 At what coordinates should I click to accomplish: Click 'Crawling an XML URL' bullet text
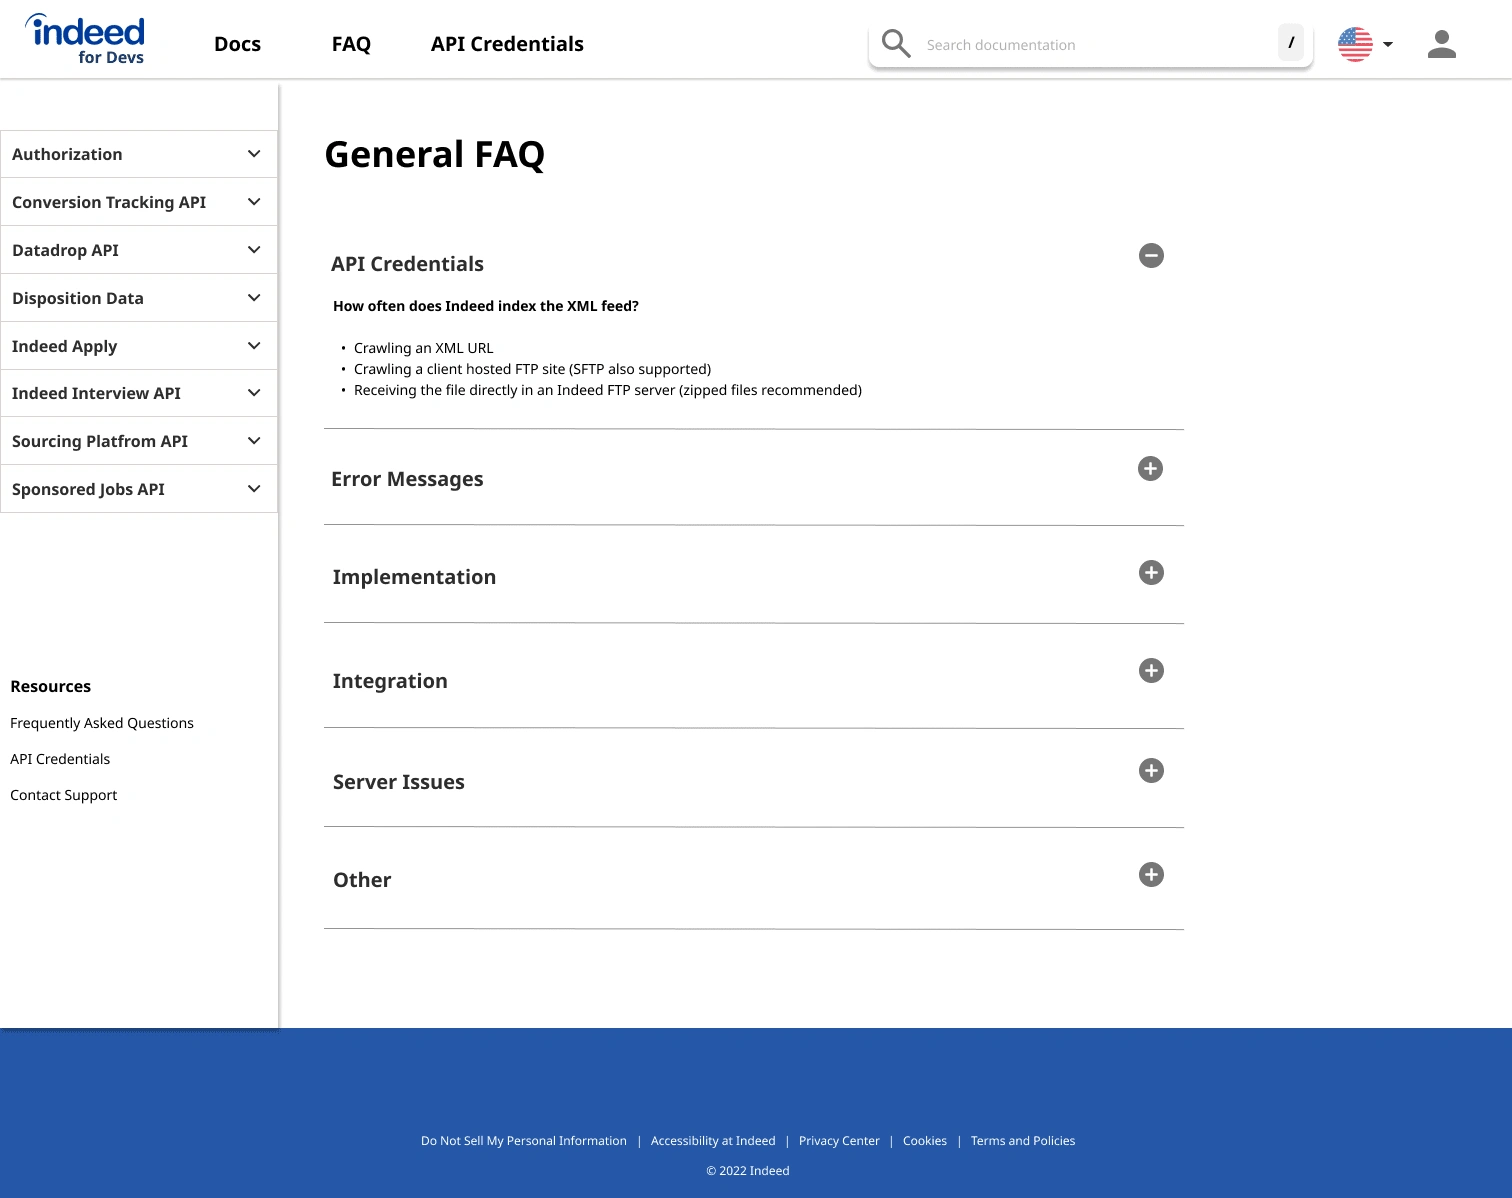(424, 348)
